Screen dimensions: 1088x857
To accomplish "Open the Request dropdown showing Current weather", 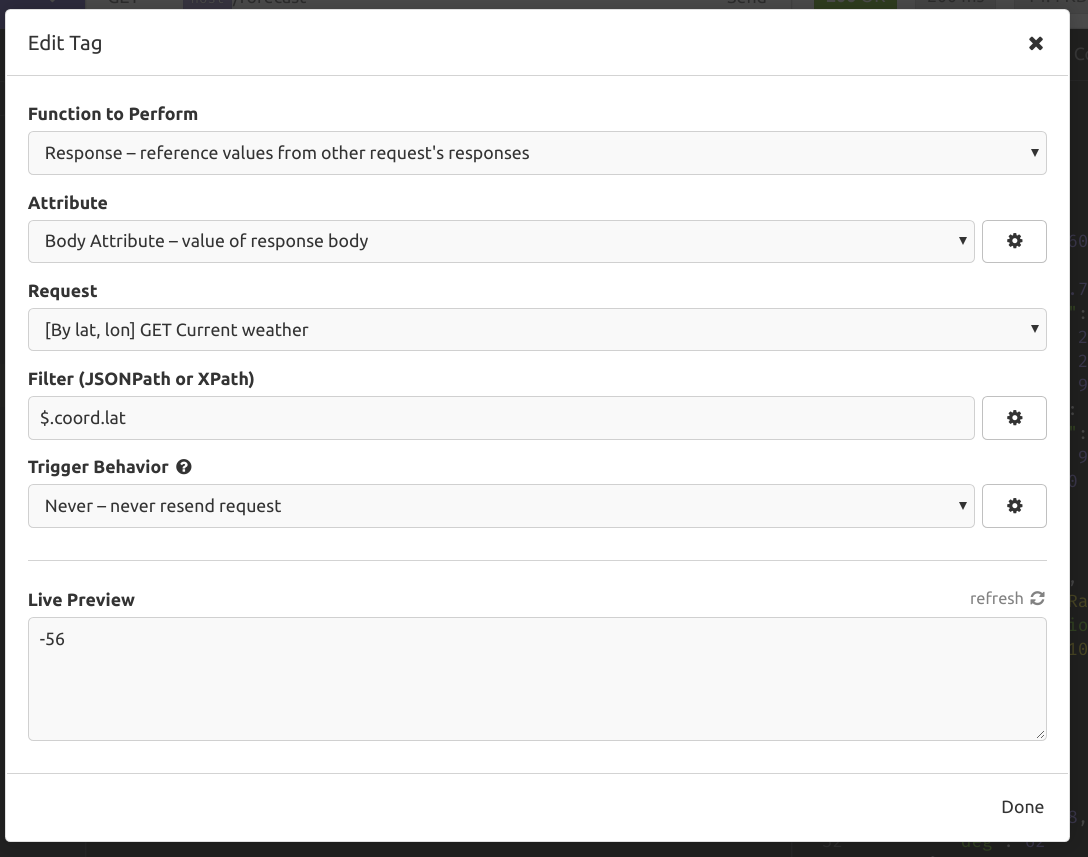I will point(536,329).
